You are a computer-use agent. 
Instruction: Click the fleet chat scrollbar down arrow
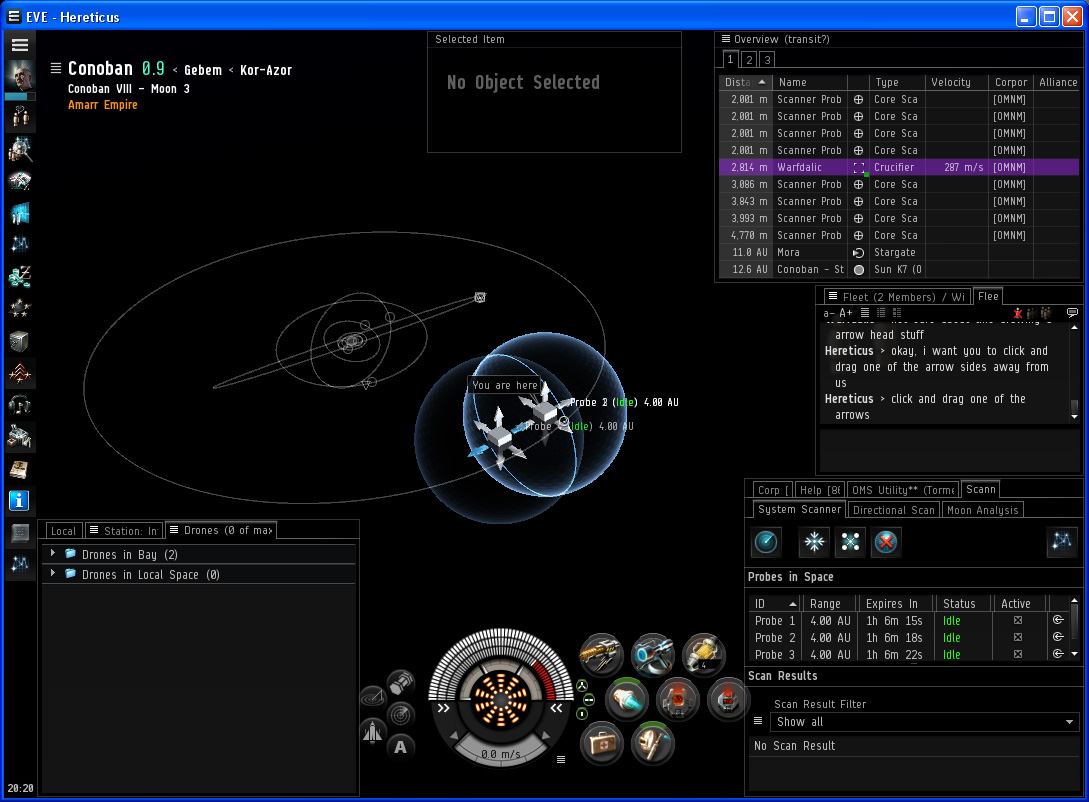1074,417
